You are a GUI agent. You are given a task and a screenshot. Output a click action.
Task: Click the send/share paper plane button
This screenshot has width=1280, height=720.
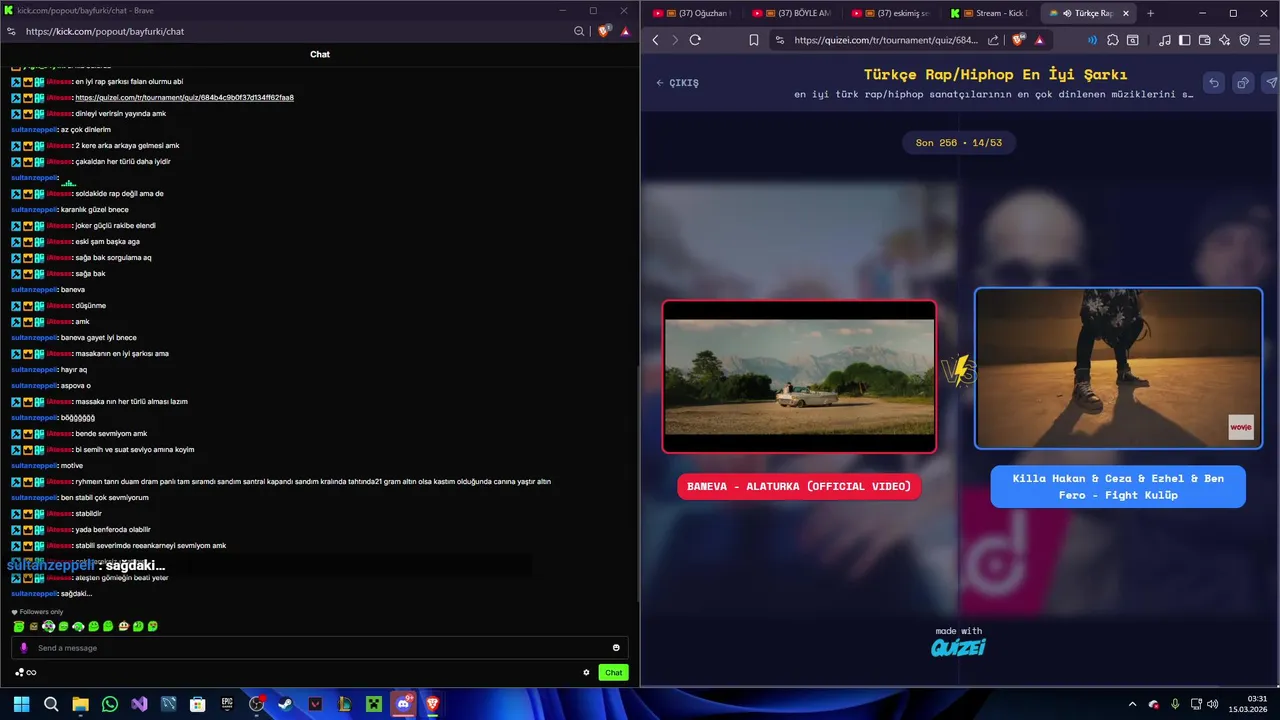coord(1271,83)
